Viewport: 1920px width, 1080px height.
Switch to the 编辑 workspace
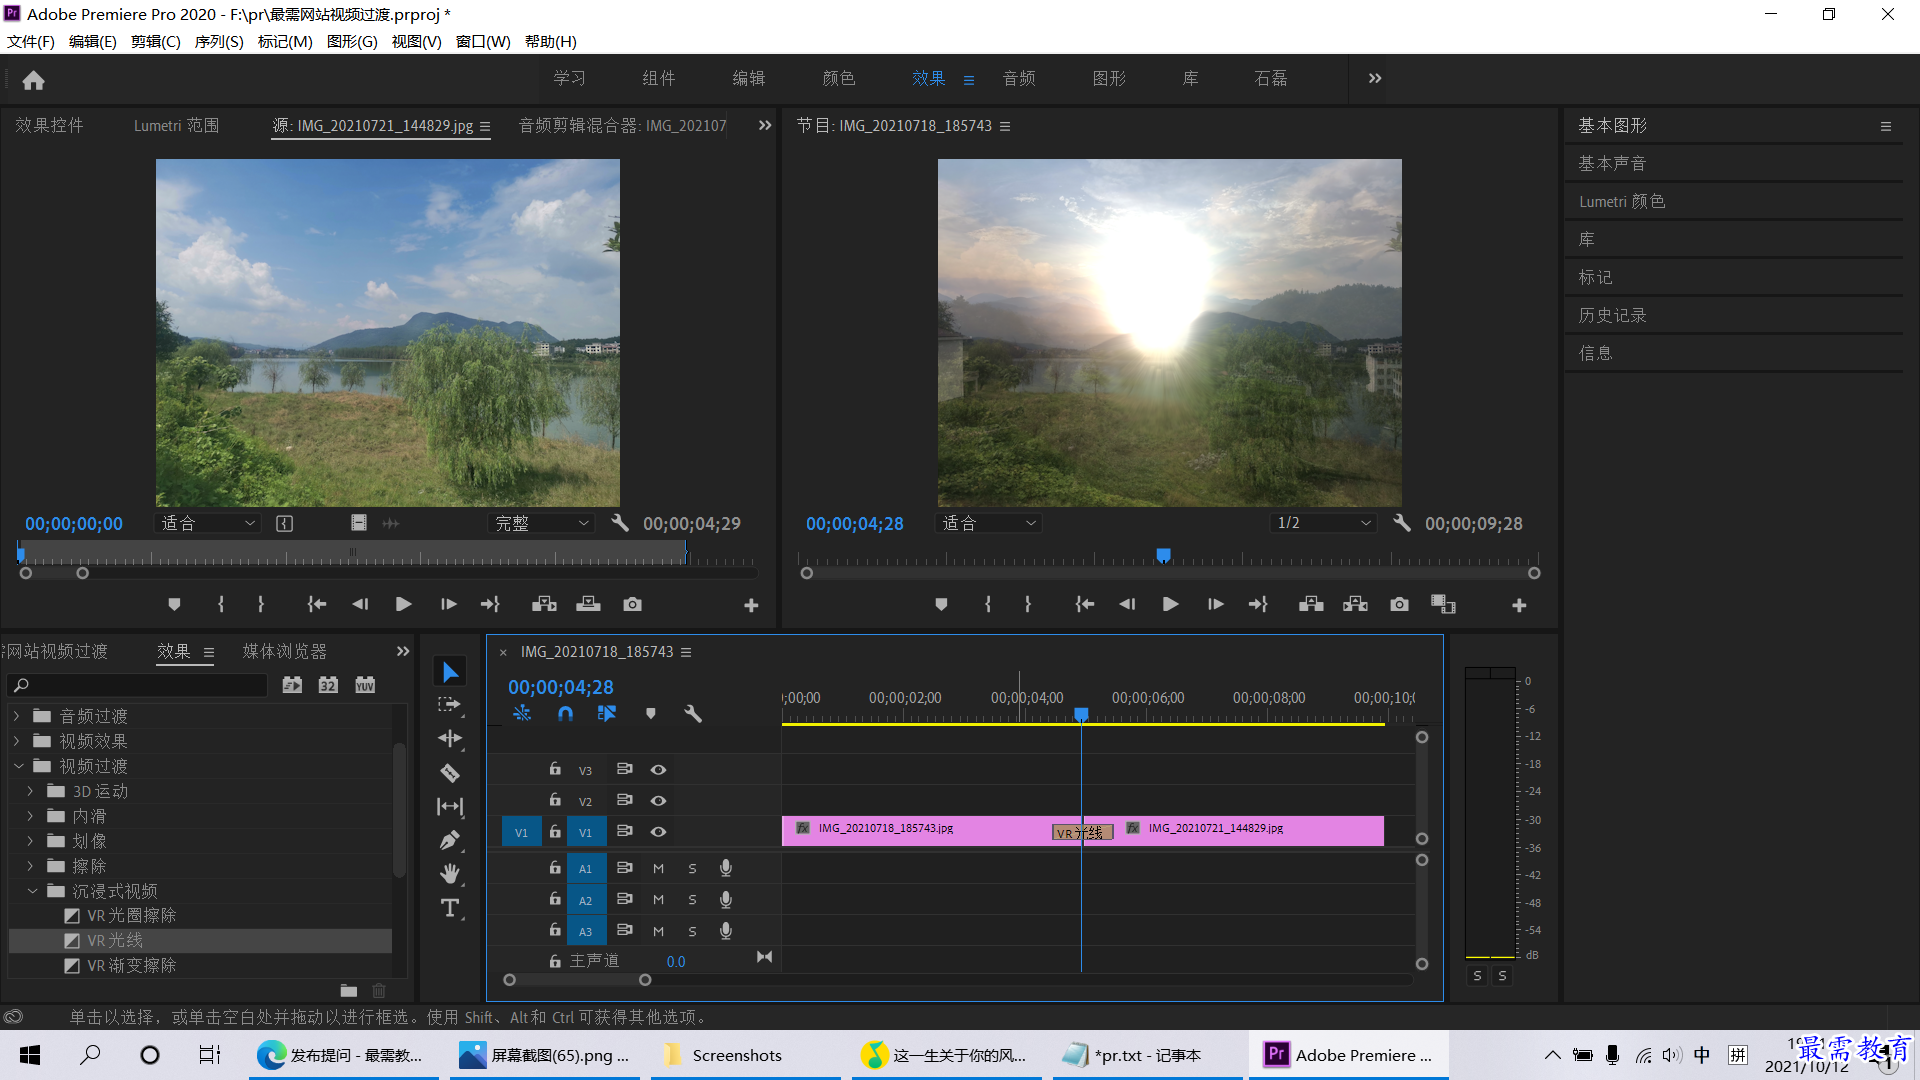(749, 78)
